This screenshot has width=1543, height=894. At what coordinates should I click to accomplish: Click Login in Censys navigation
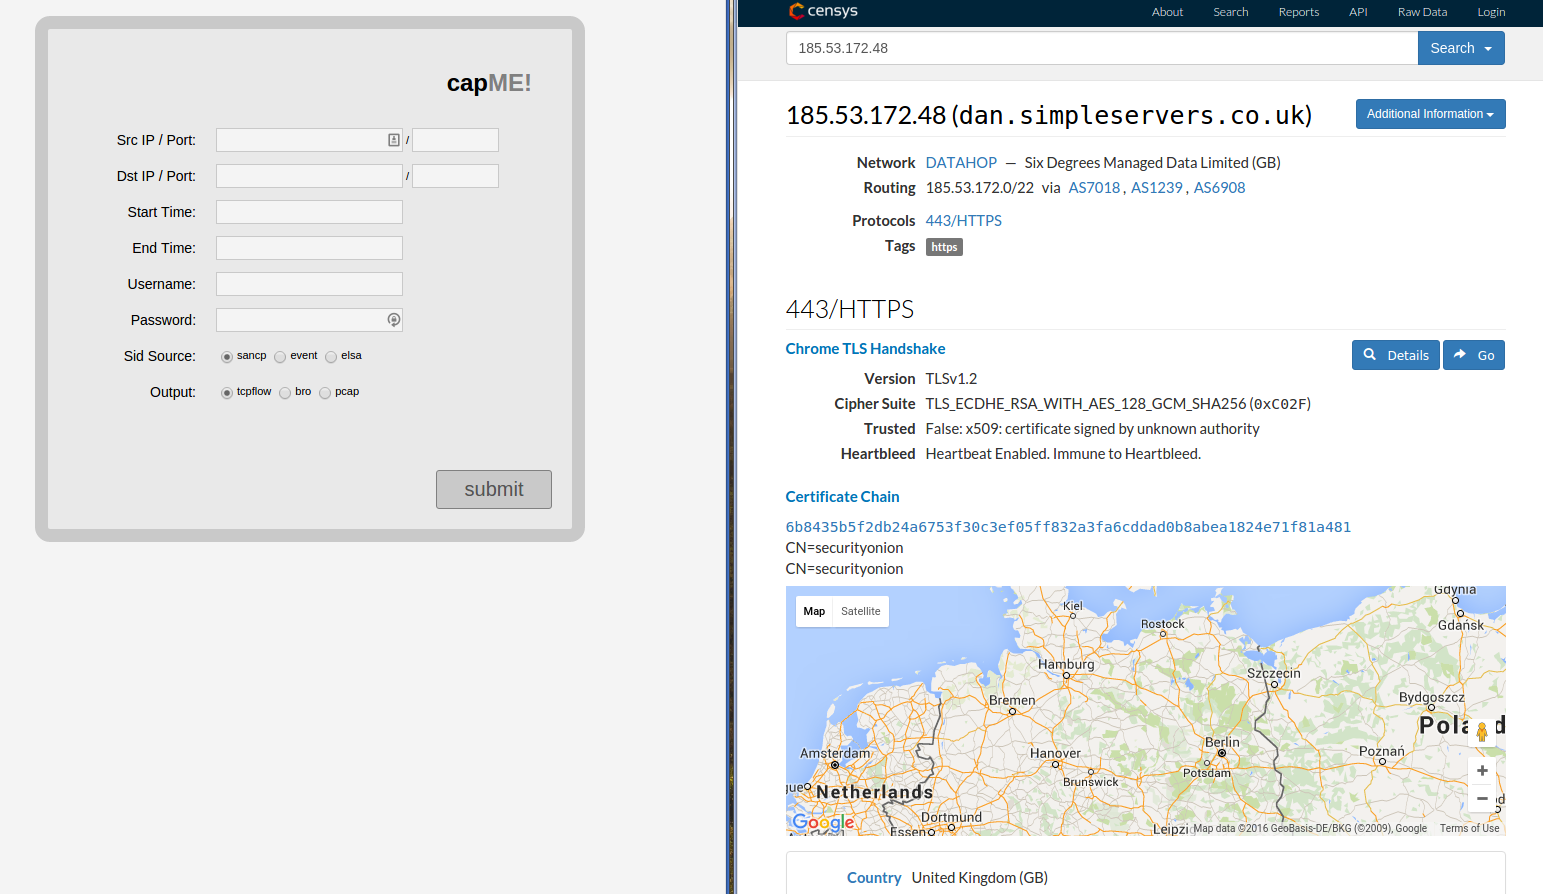pyautogui.click(x=1491, y=12)
